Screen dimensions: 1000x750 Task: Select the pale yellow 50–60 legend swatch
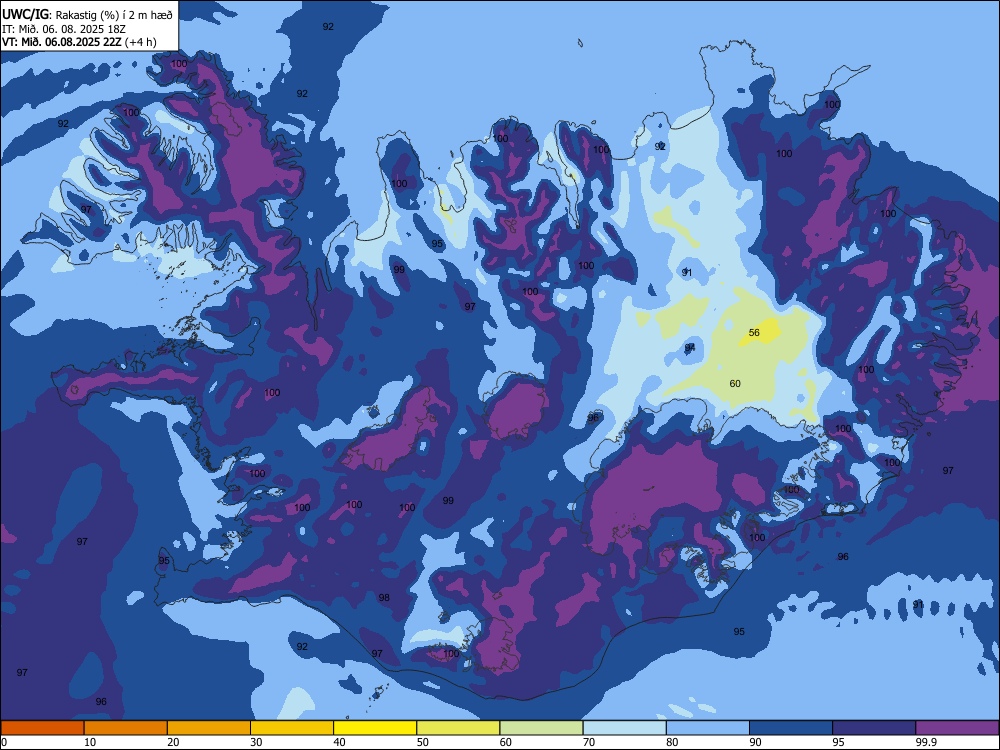(459, 728)
